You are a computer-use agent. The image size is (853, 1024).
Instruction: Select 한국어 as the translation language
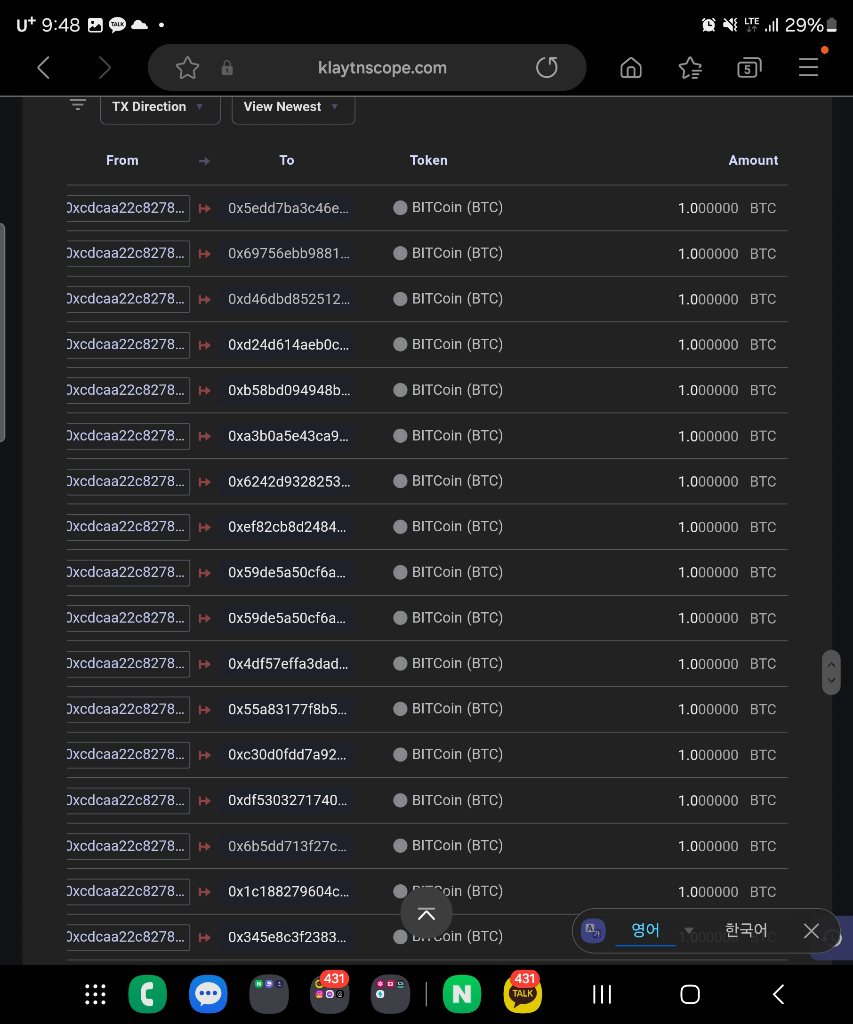tap(745, 931)
